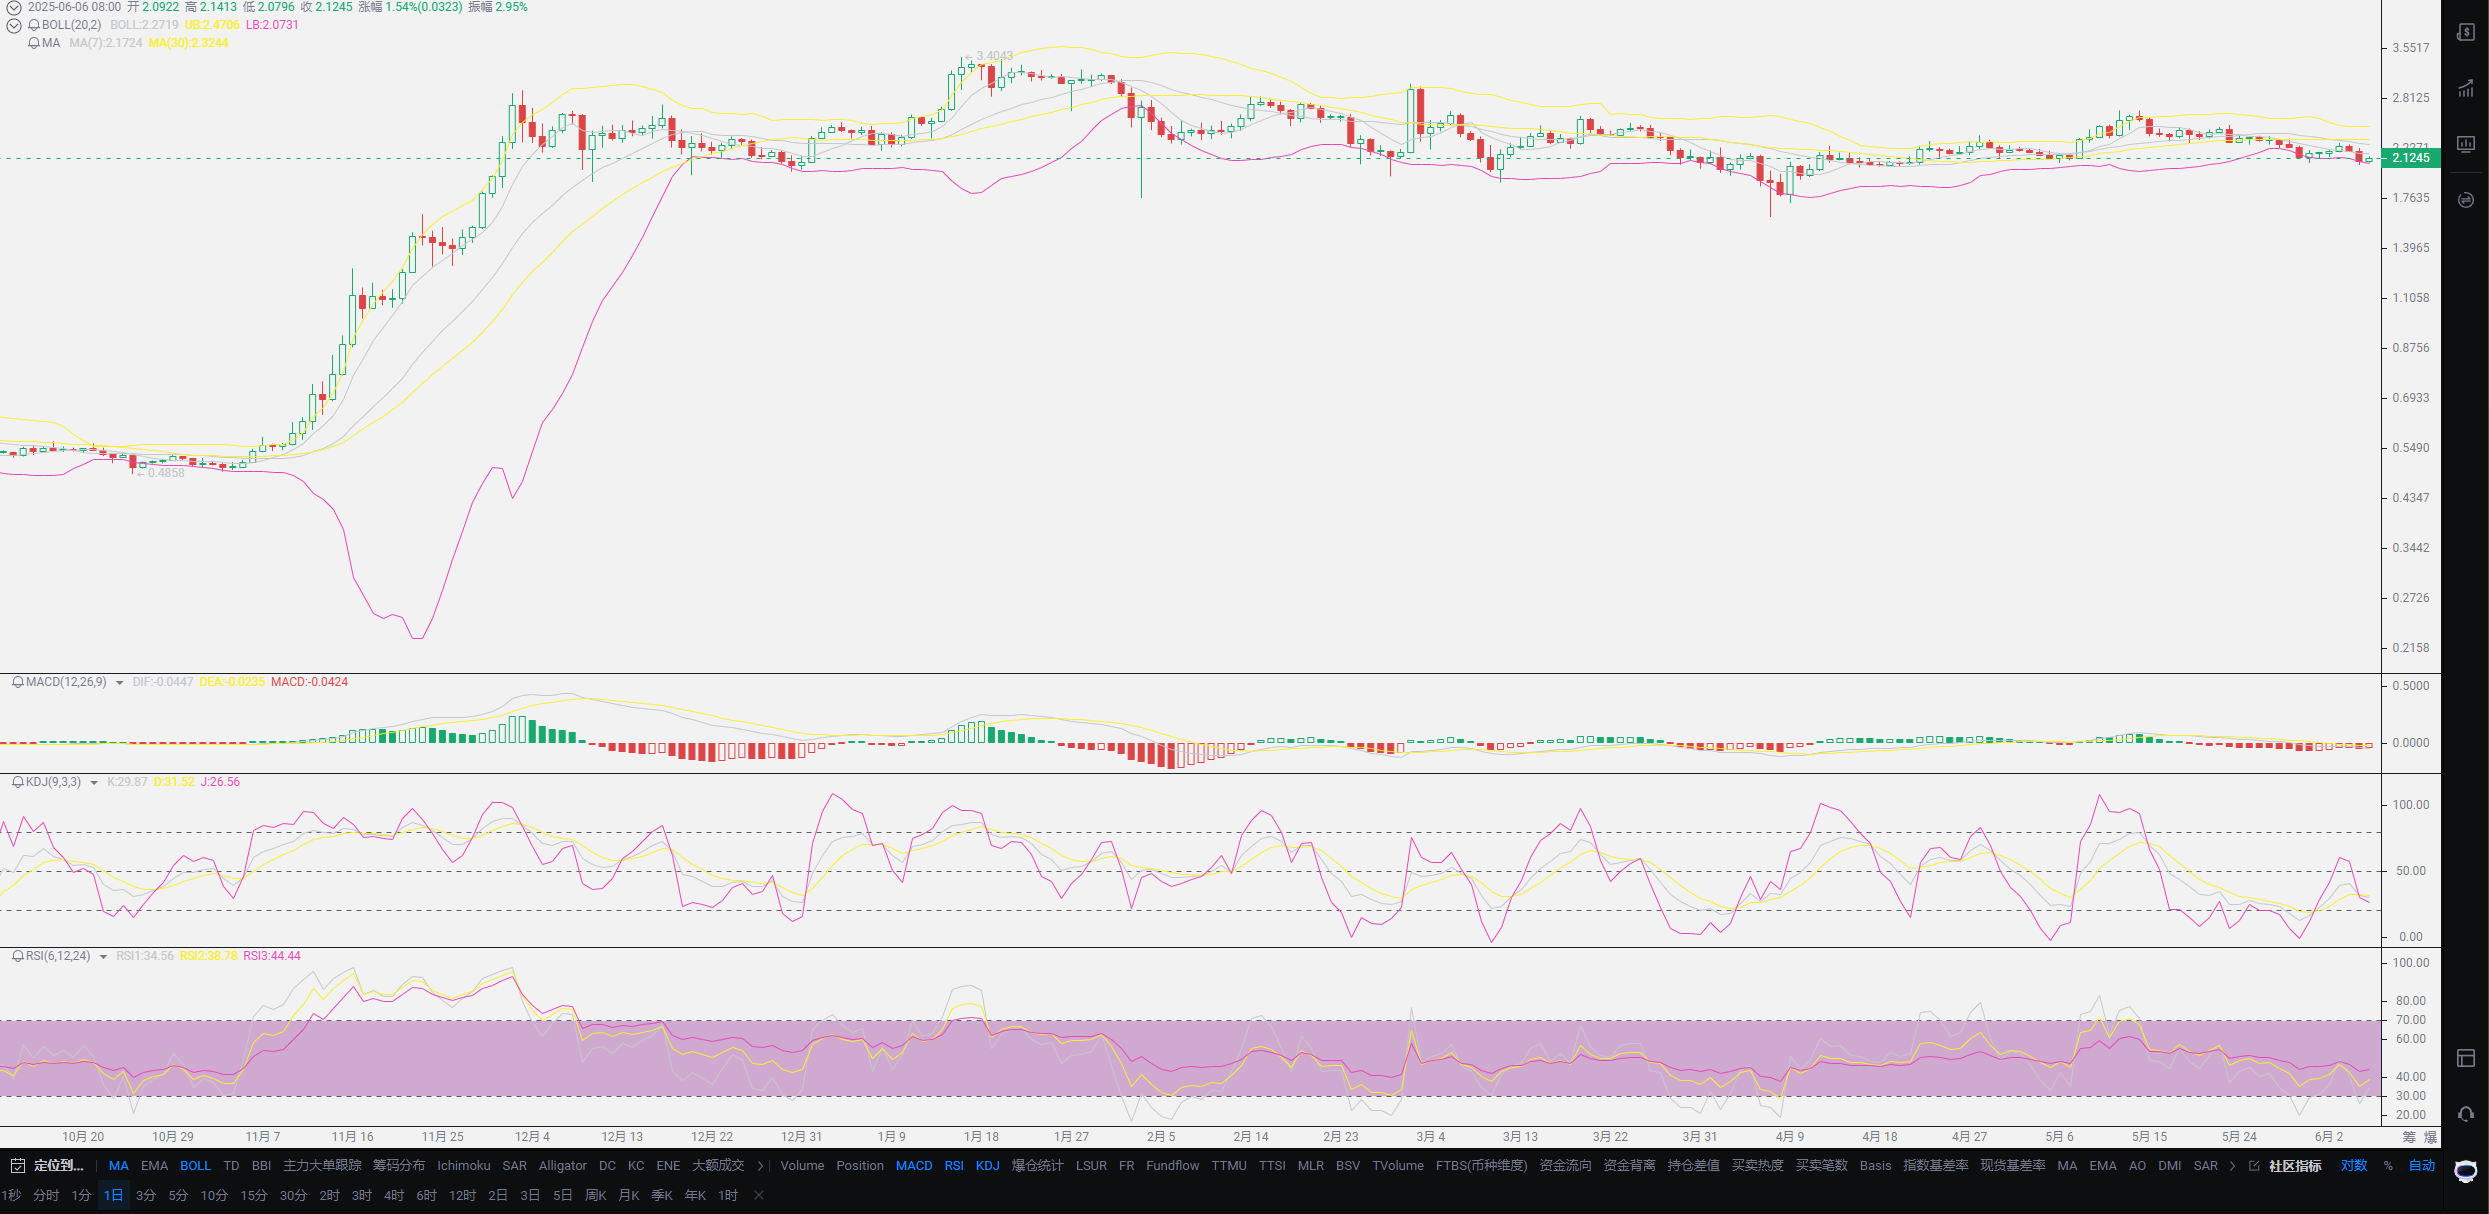
Task: Switch to 周K timeframe tab
Action: tap(596, 1196)
